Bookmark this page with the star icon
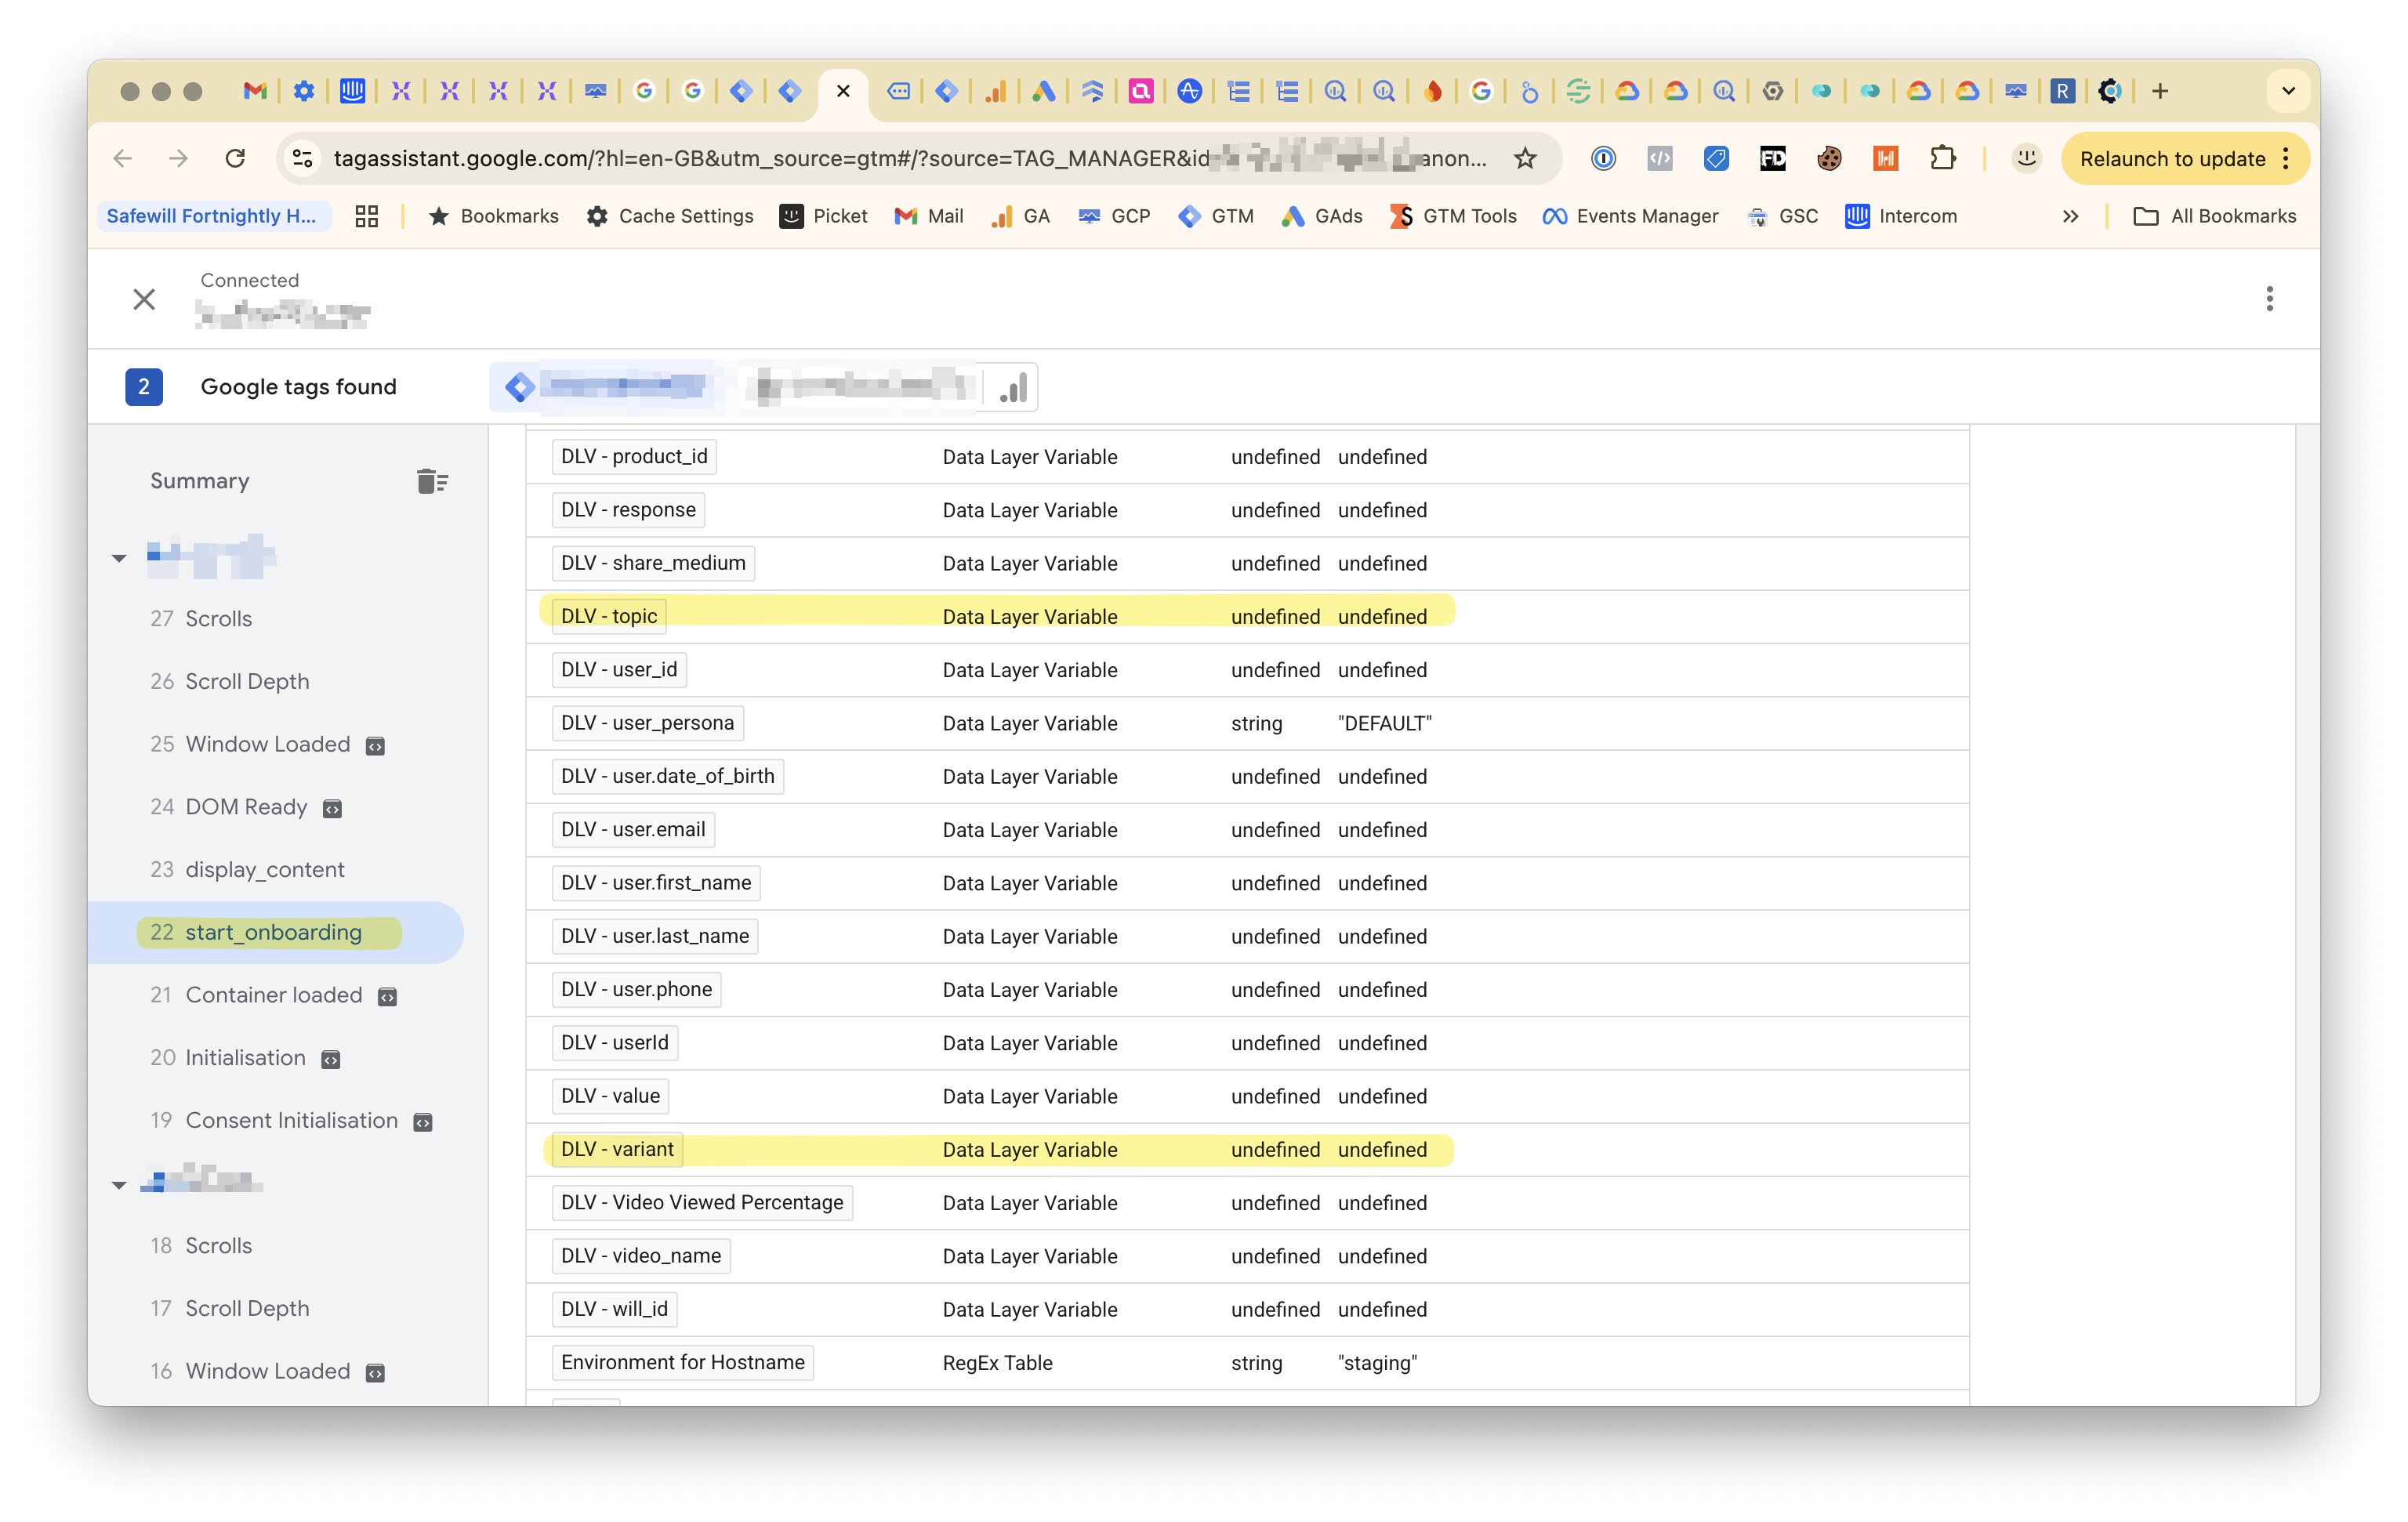This screenshot has width=2408, height=1522. (1524, 158)
